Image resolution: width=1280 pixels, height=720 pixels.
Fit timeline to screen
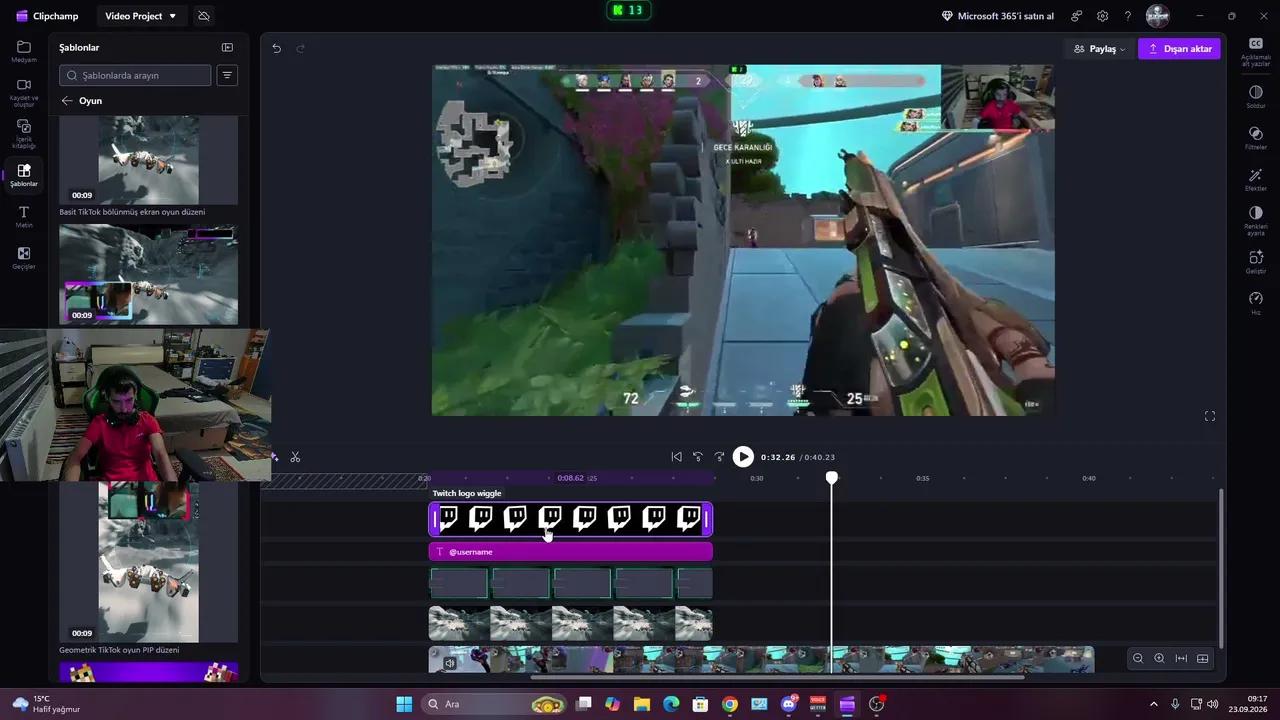1181,658
